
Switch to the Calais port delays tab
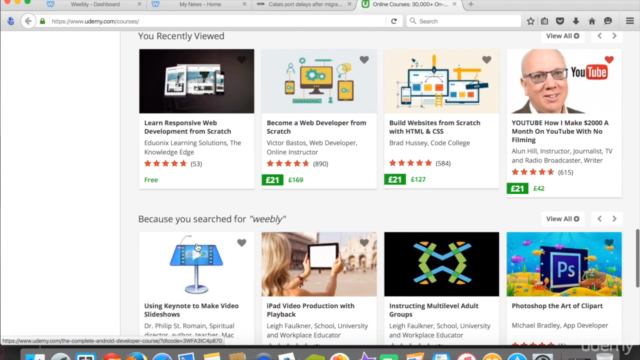click(x=304, y=4)
